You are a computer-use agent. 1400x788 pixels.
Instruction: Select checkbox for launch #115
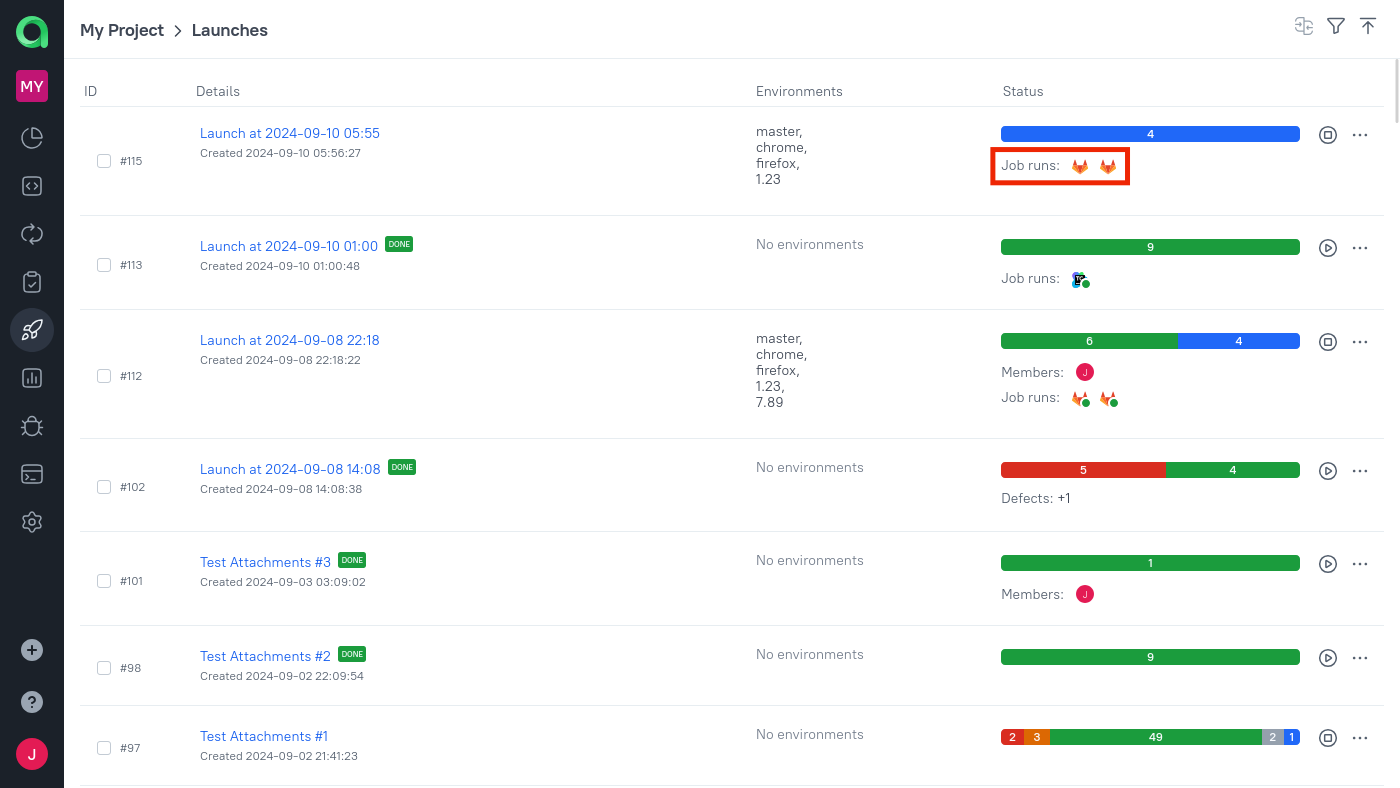104,161
